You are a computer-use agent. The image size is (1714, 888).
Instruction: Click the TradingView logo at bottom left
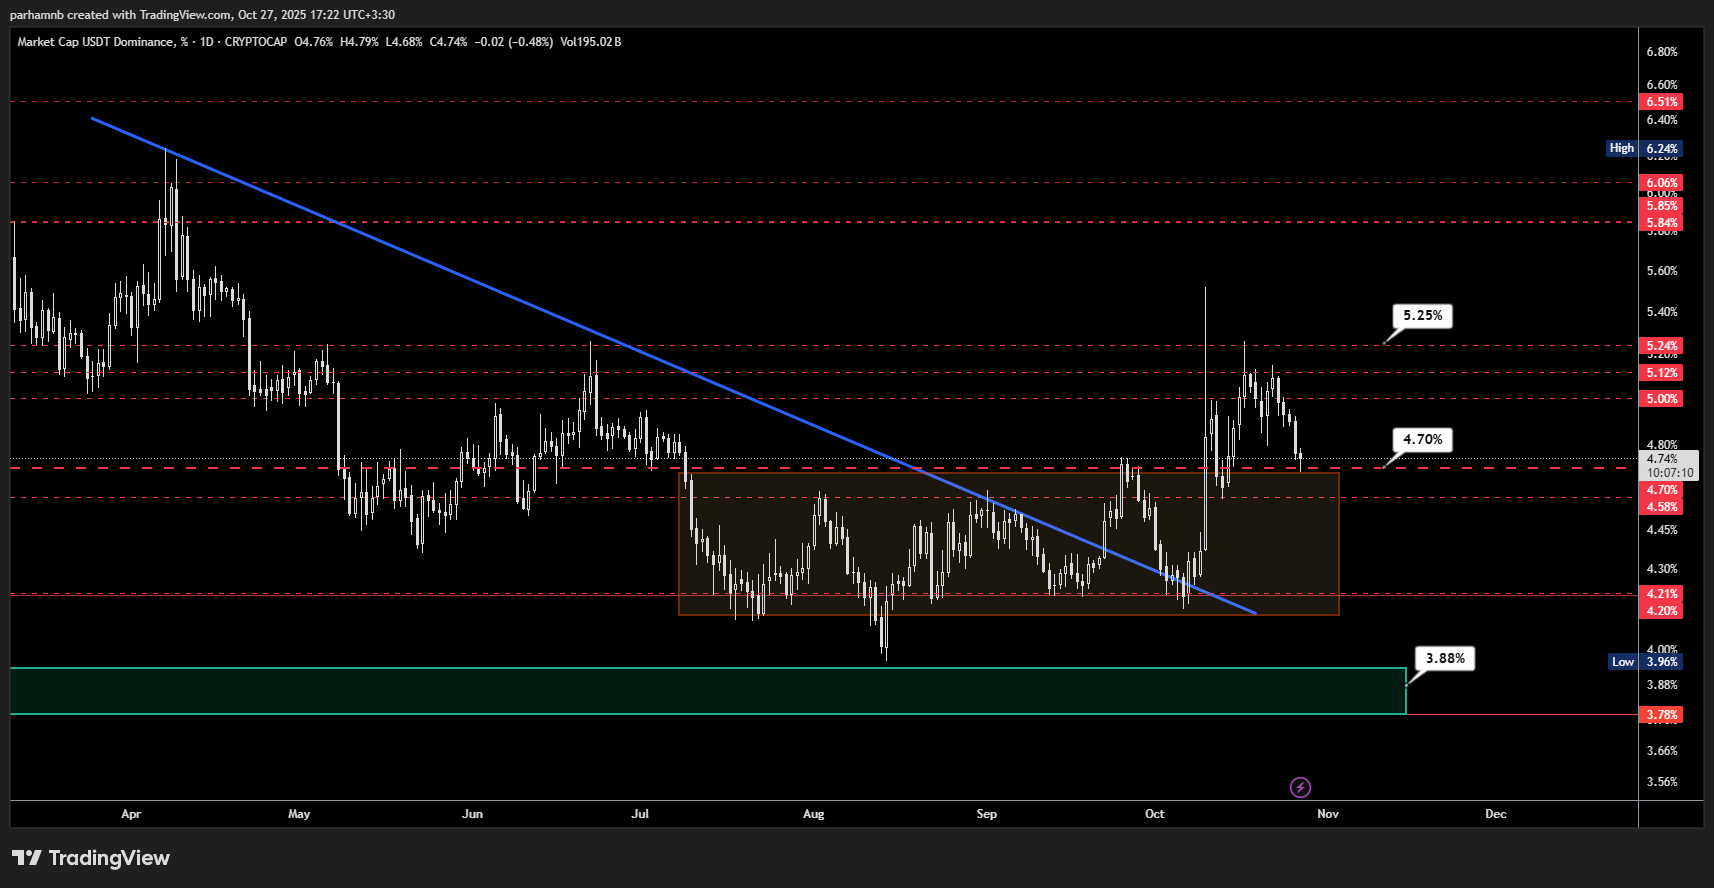pyautogui.click(x=91, y=858)
